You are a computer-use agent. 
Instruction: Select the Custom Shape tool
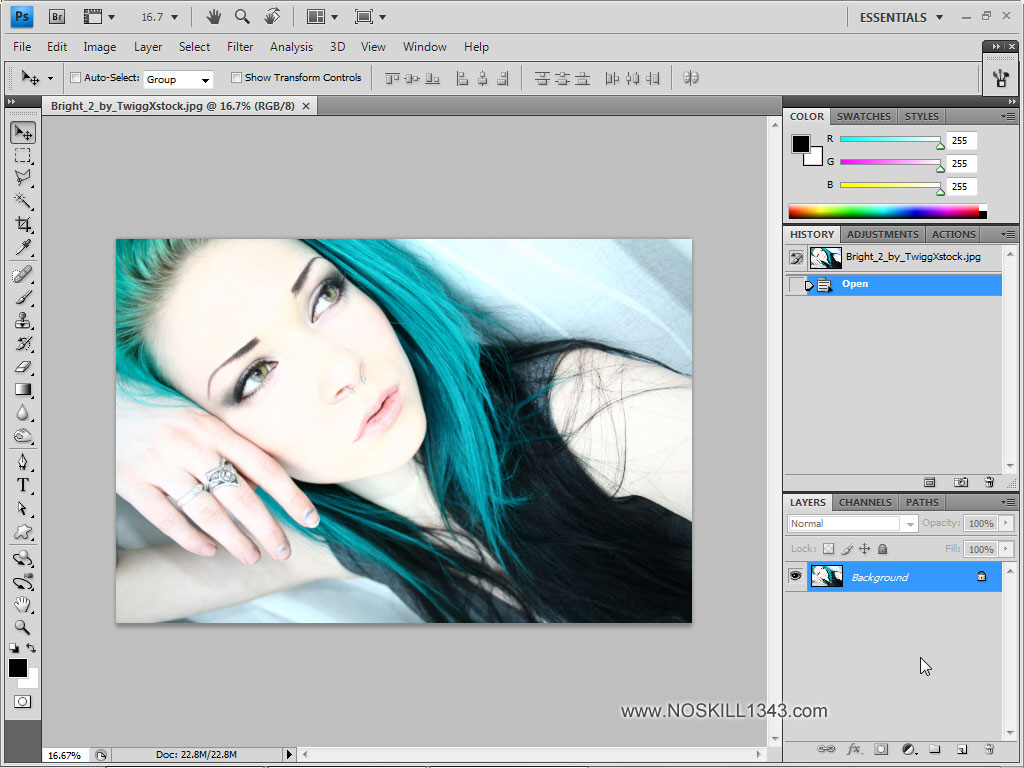[23, 532]
